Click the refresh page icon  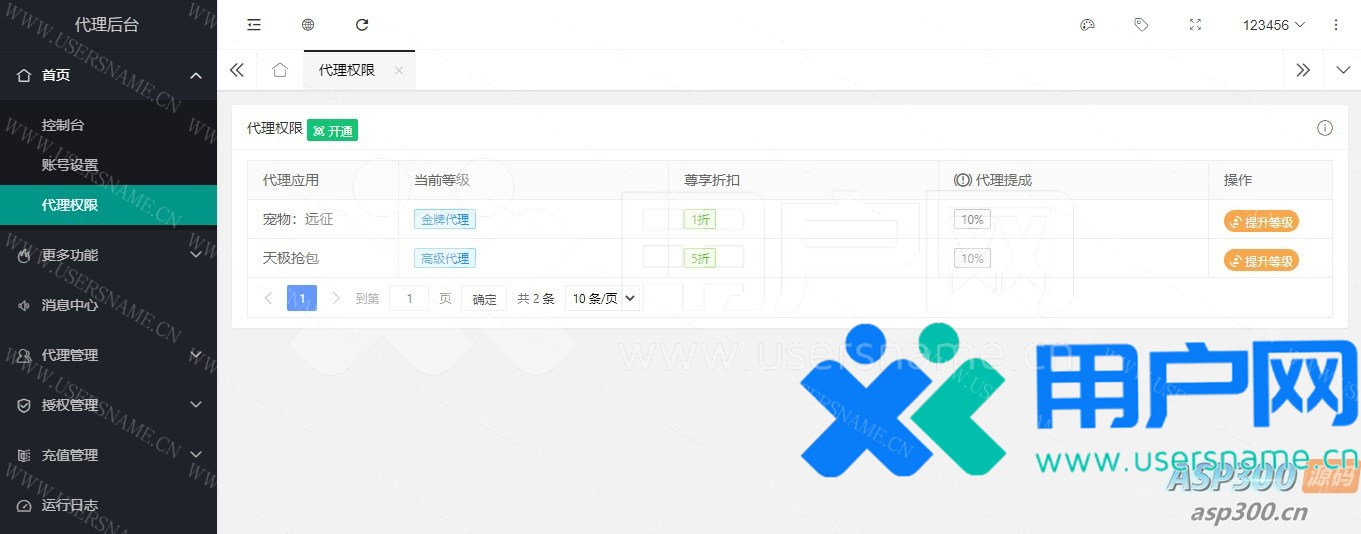click(x=362, y=25)
